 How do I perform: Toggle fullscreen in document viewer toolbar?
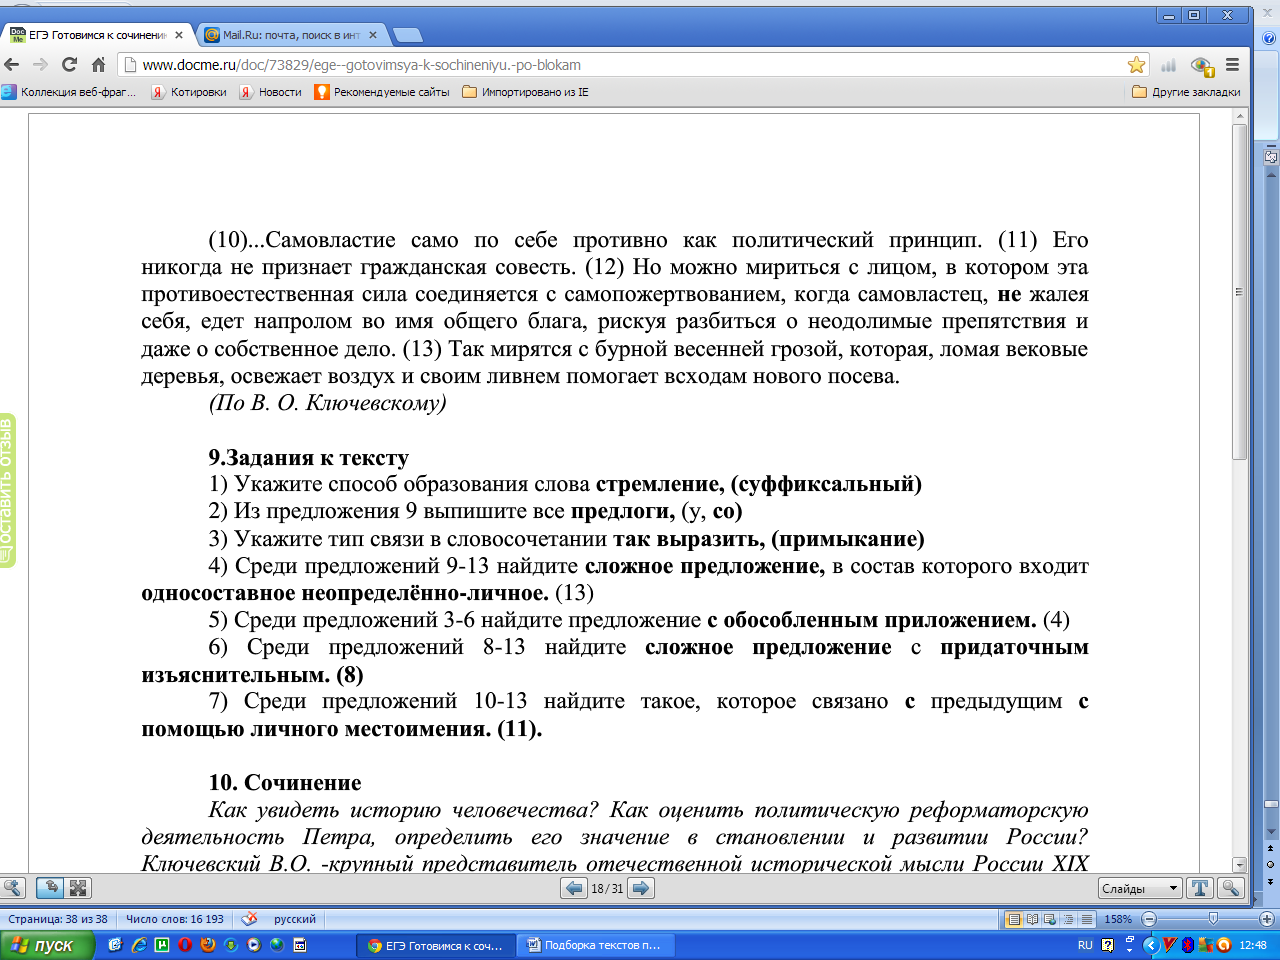tap(78, 888)
